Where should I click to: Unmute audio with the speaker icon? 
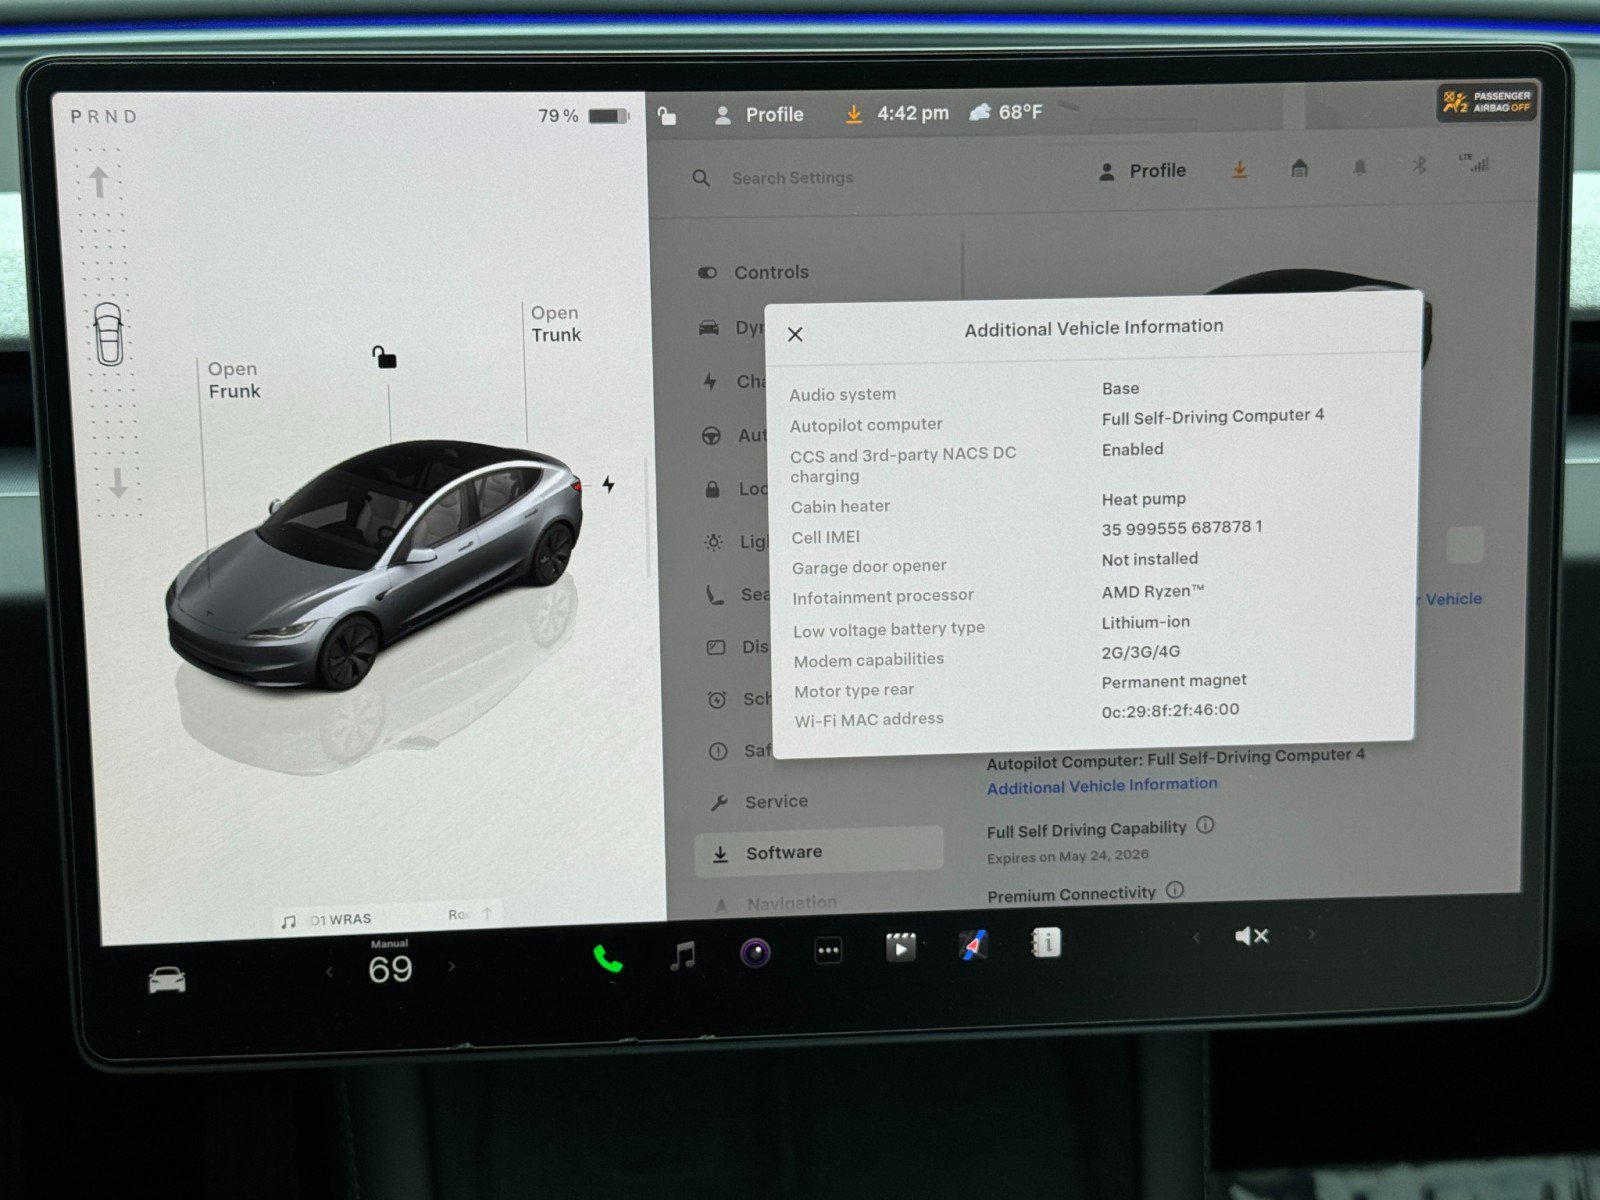[1251, 936]
